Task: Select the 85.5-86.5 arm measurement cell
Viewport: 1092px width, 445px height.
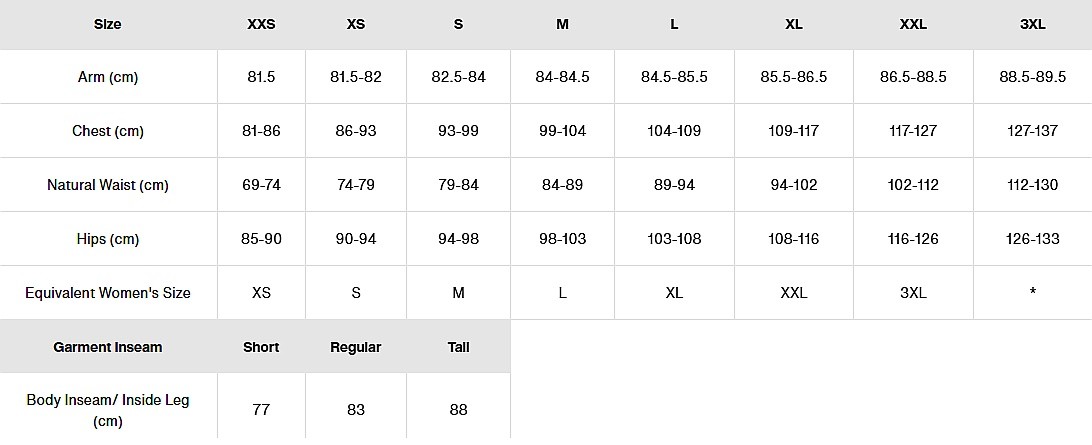Action: [x=794, y=77]
